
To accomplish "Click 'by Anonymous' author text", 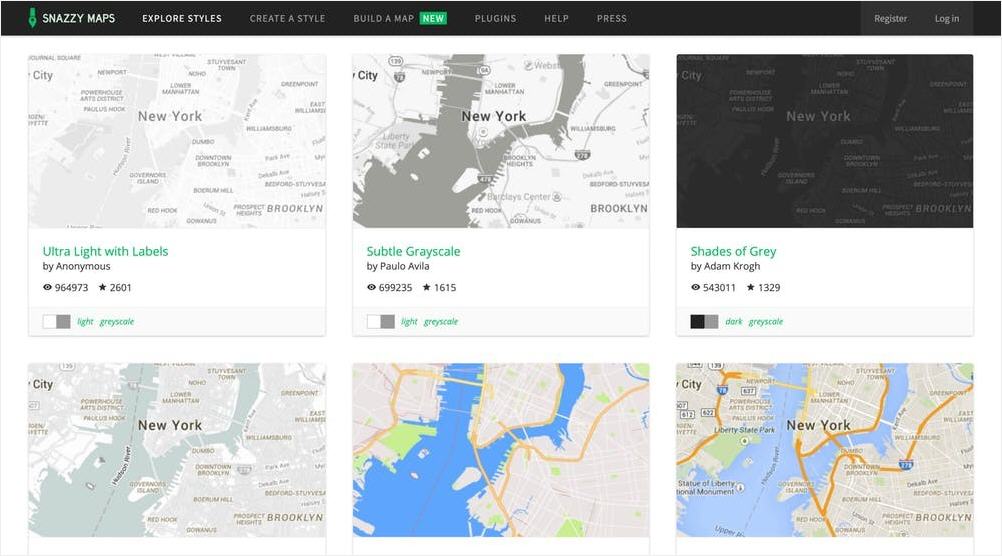I will coord(77,266).
